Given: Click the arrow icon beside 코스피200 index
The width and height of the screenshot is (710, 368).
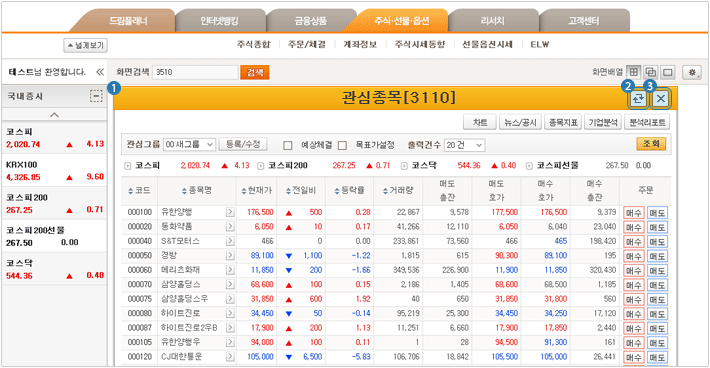Looking at the screenshot, I should (x=261, y=166).
